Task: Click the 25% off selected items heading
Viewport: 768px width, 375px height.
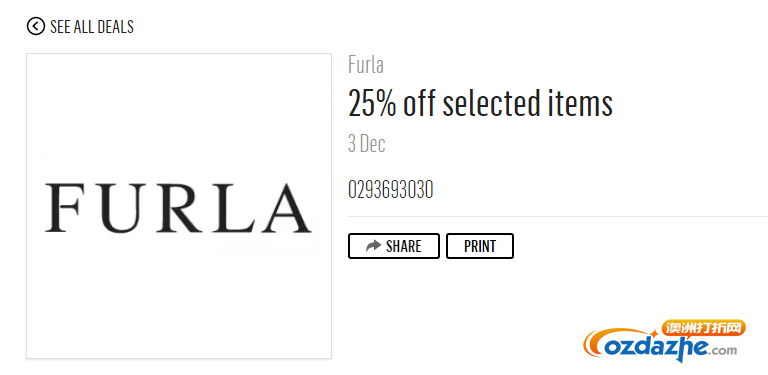Action: point(480,103)
